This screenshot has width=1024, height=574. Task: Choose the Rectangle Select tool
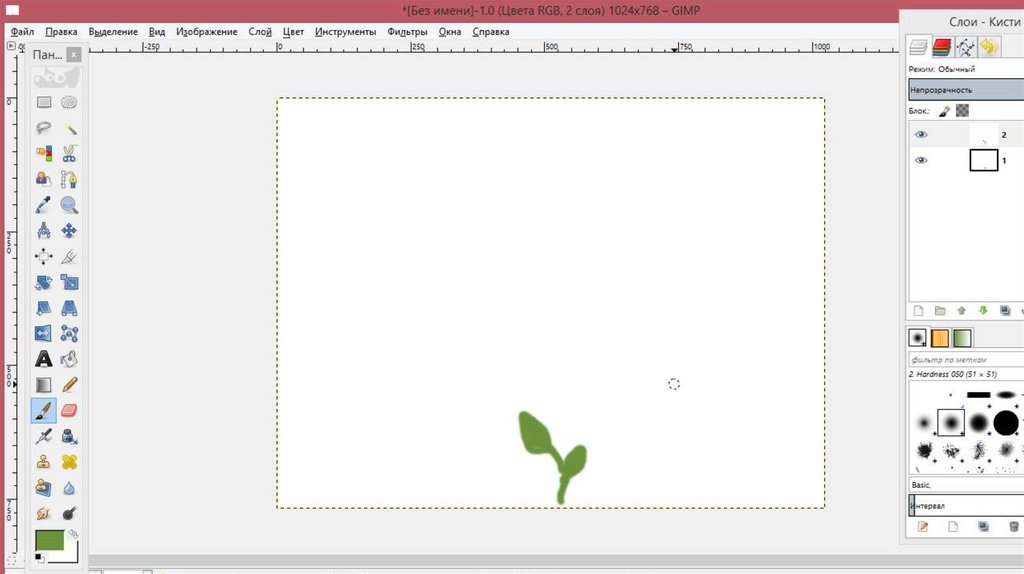tap(44, 102)
